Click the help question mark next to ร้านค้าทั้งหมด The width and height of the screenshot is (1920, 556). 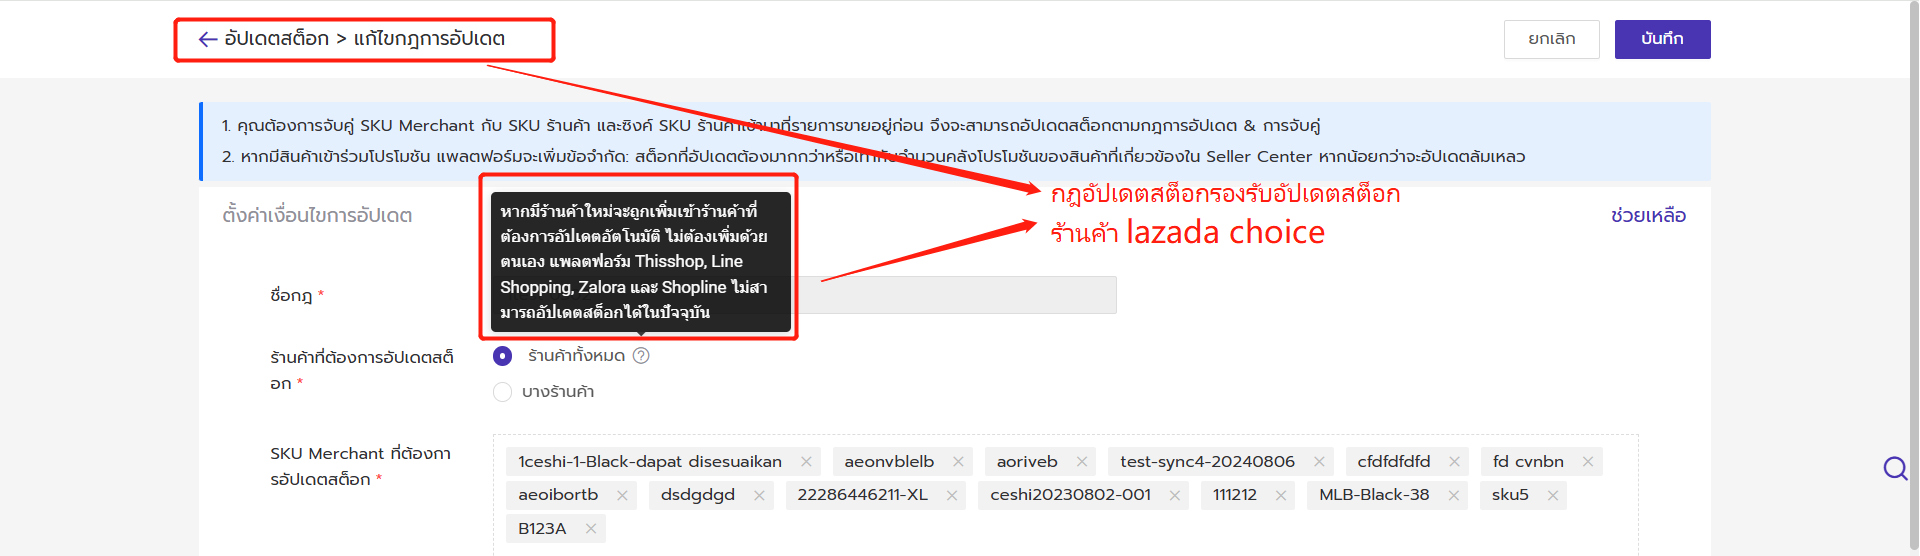click(641, 356)
